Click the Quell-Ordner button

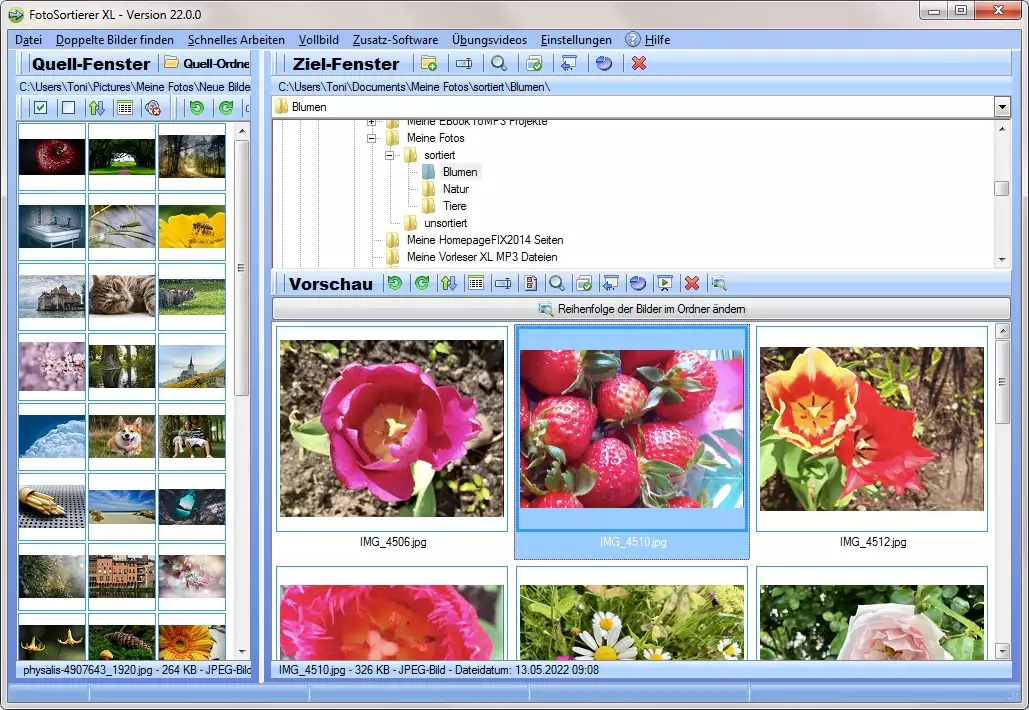[206, 64]
